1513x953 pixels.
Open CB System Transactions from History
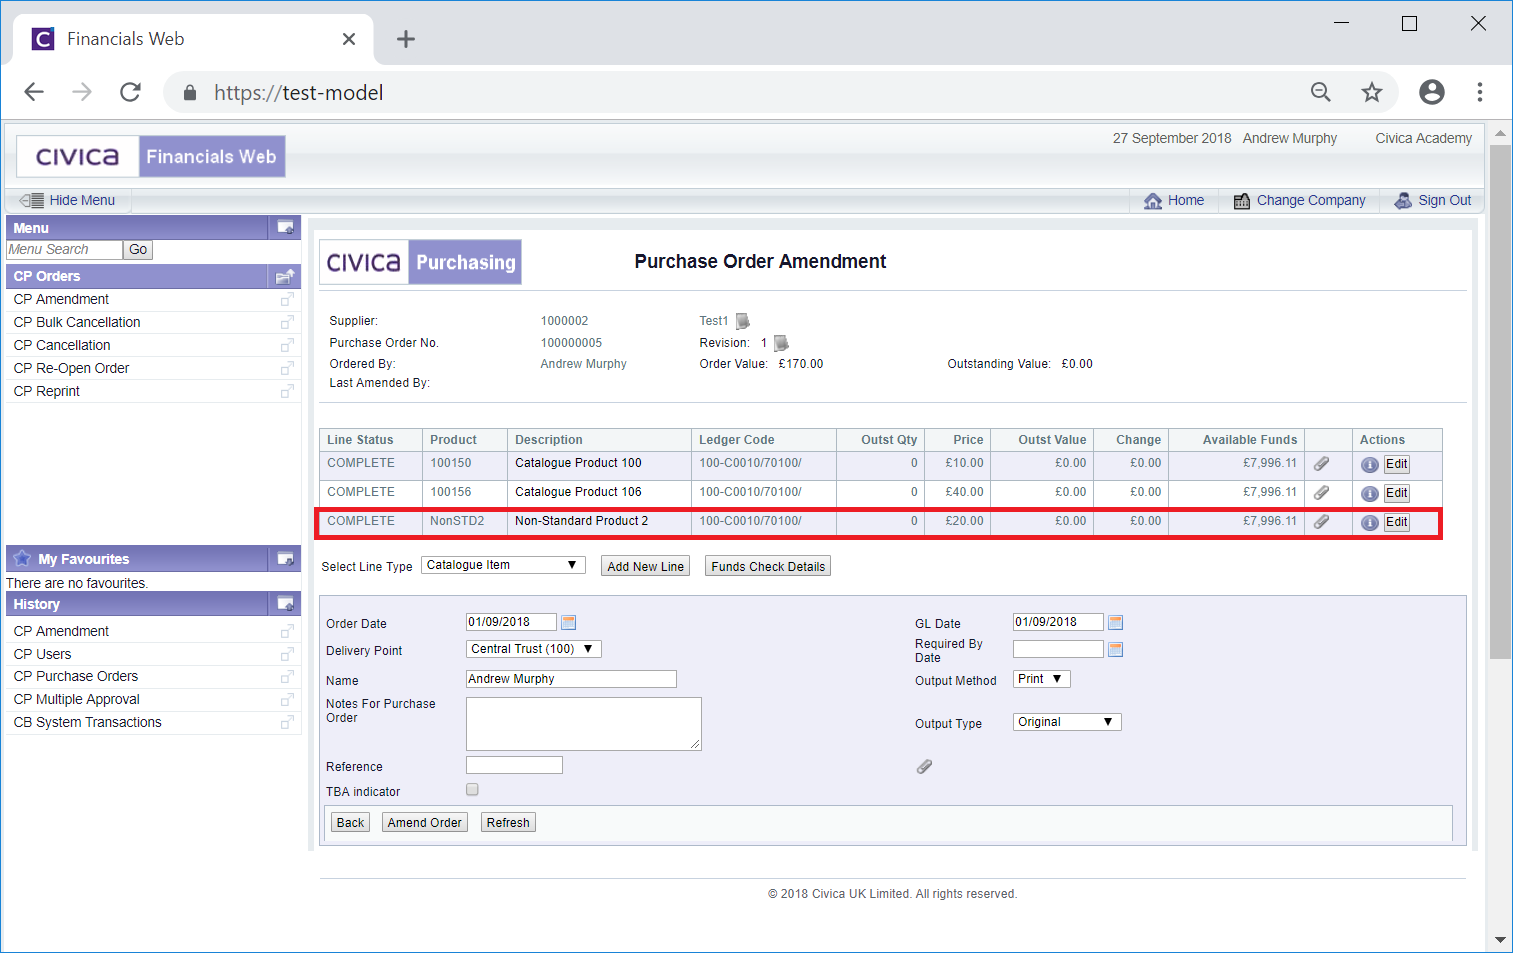pyautogui.click(x=87, y=722)
